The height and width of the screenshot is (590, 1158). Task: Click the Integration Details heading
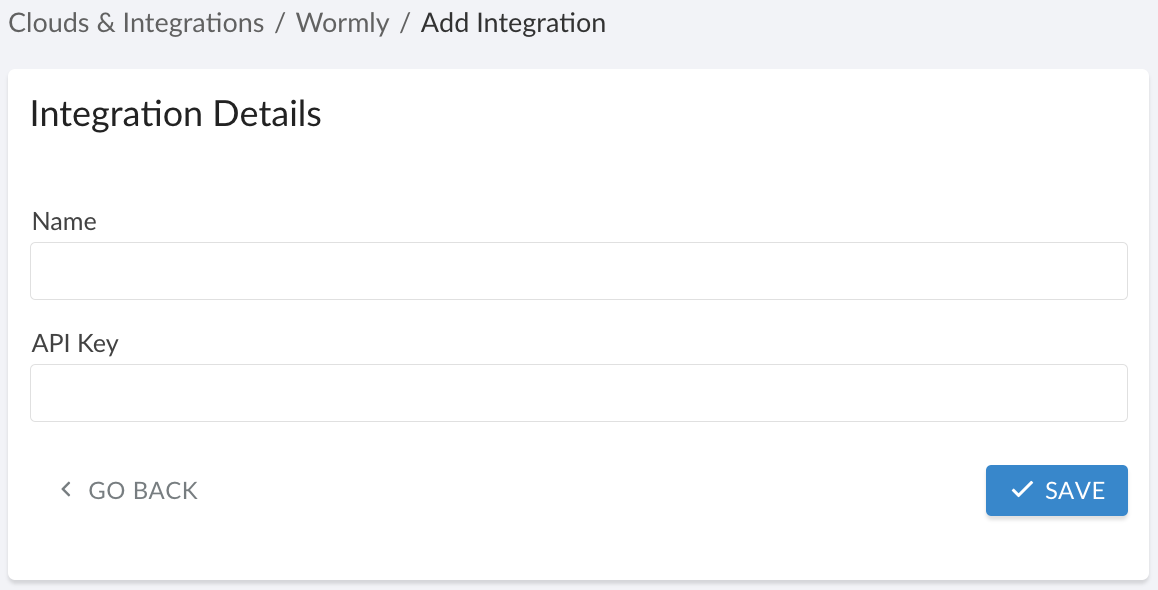click(176, 113)
